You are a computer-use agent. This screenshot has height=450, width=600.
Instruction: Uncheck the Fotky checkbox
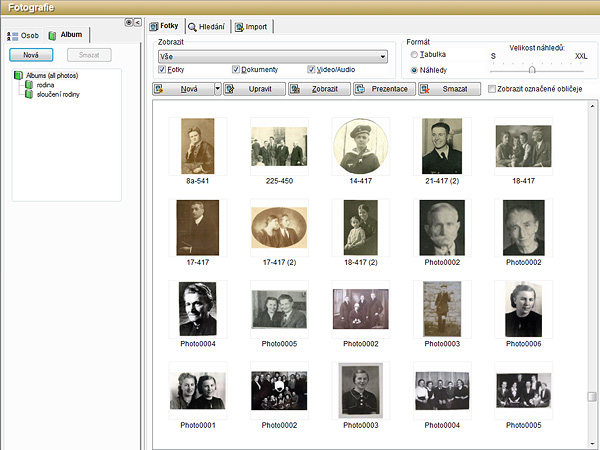pyautogui.click(x=162, y=70)
